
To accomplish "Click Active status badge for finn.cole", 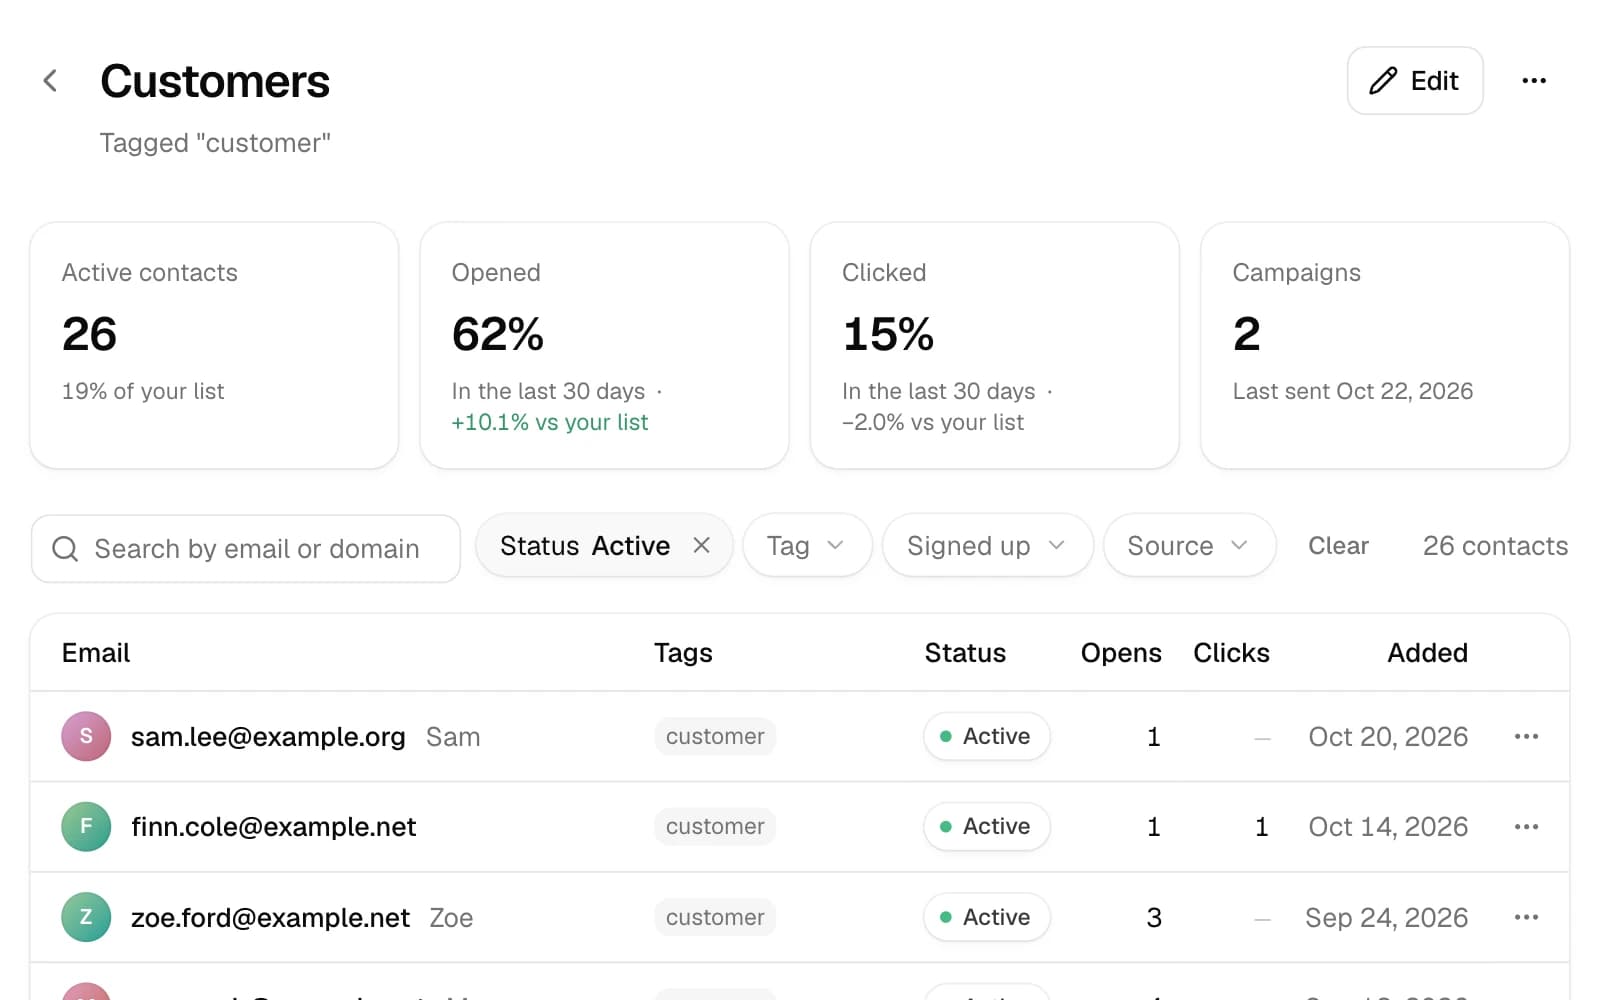I will pos(986,827).
